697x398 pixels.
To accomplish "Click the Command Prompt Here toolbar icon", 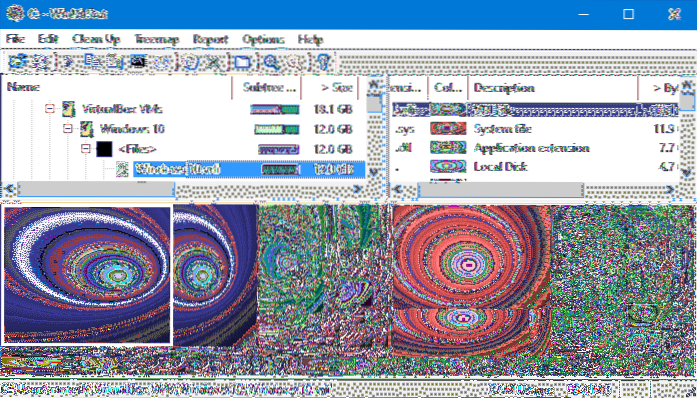I will tap(138, 62).
